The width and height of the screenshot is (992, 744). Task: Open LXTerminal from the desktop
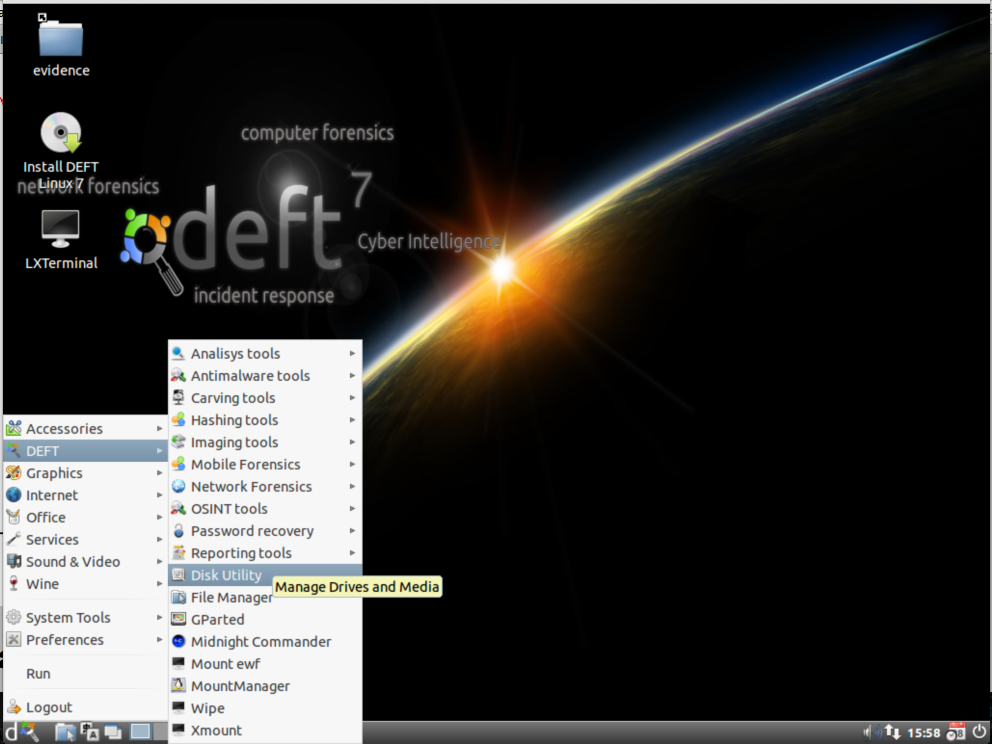(x=61, y=240)
